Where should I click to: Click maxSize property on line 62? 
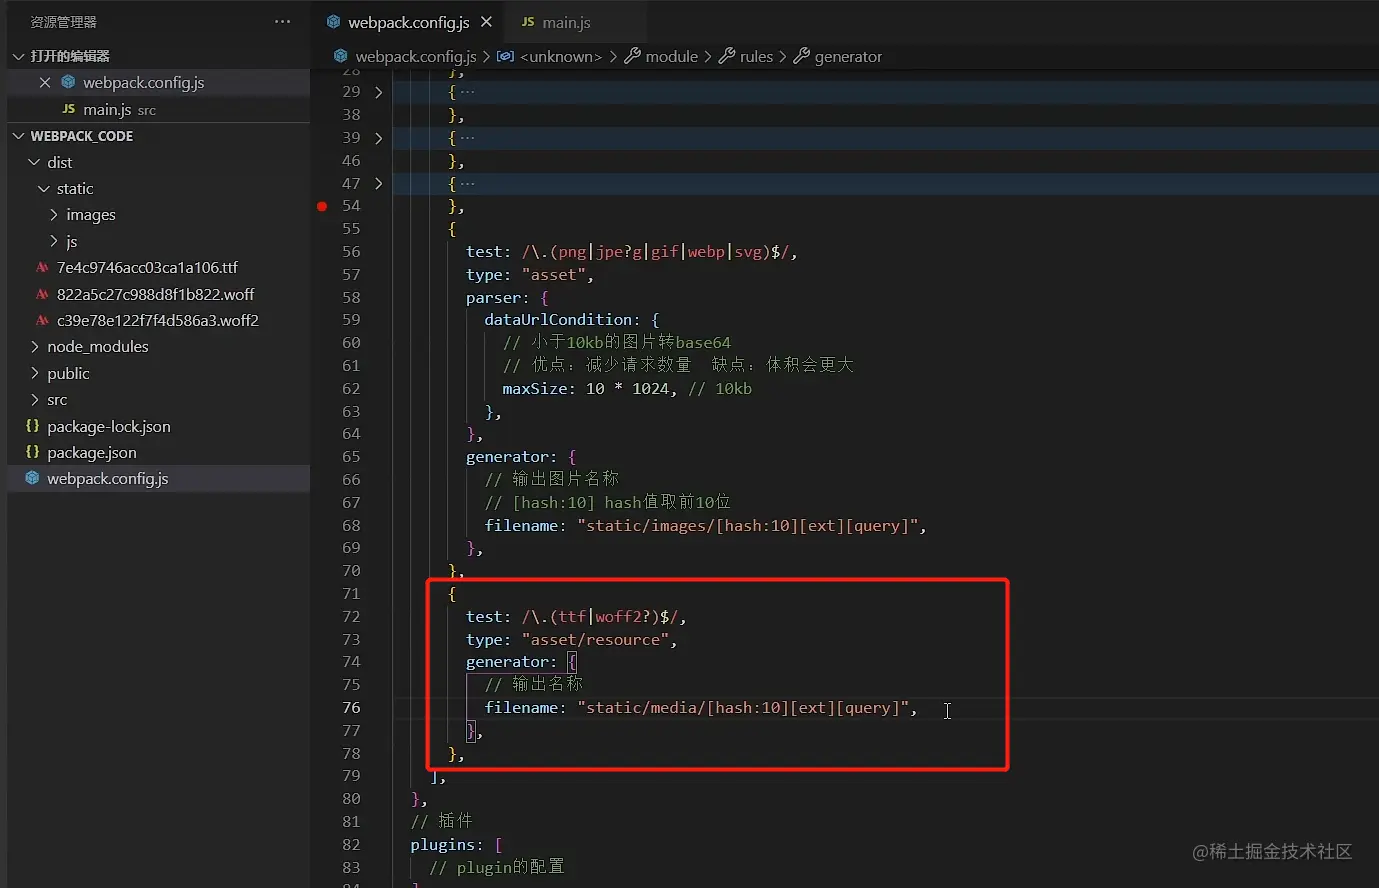click(535, 389)
